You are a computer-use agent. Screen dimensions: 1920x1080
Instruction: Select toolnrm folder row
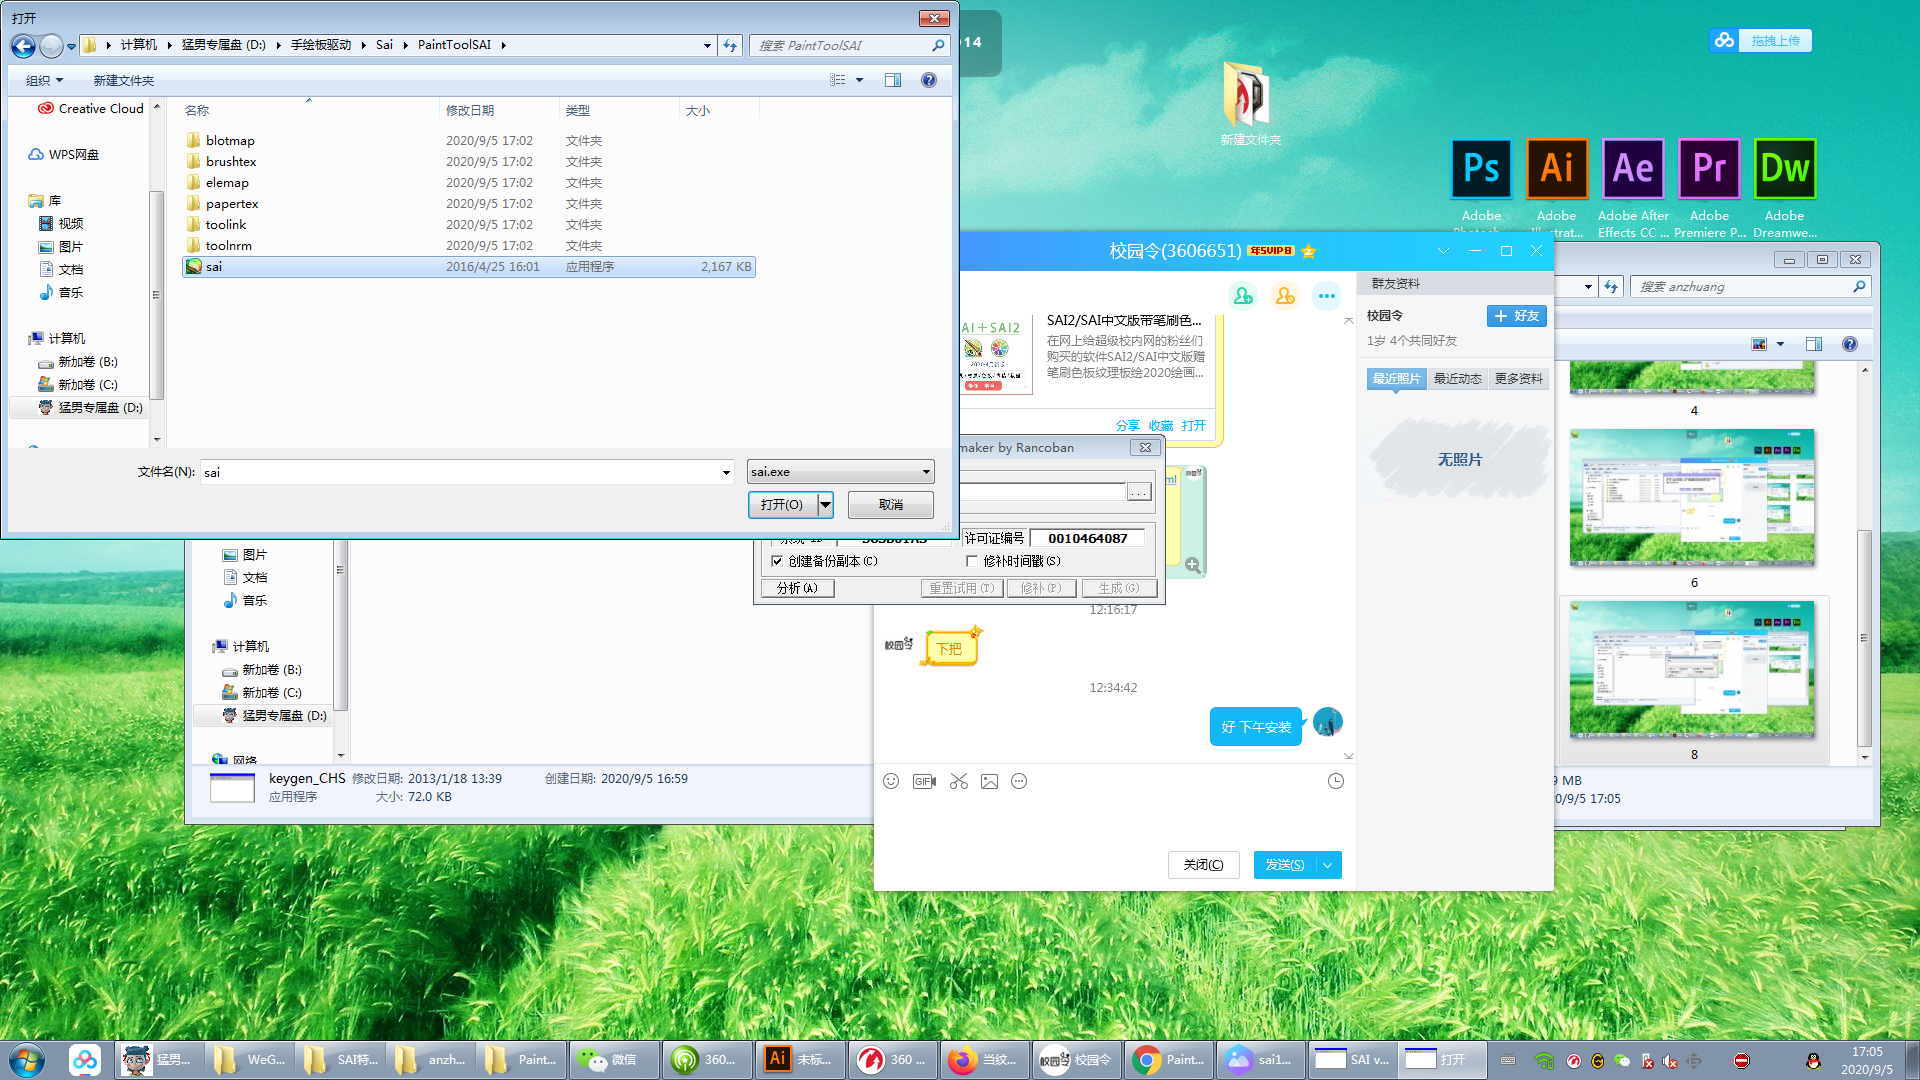(469, 246)
